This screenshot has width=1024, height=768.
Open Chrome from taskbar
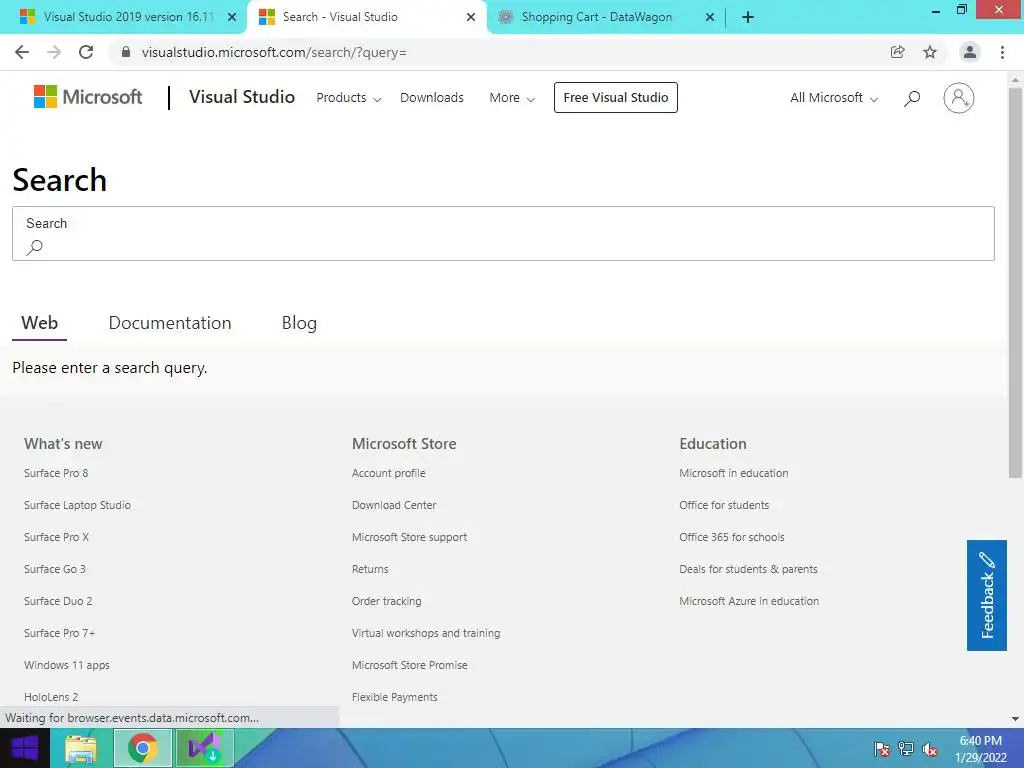tap(142, 748)
